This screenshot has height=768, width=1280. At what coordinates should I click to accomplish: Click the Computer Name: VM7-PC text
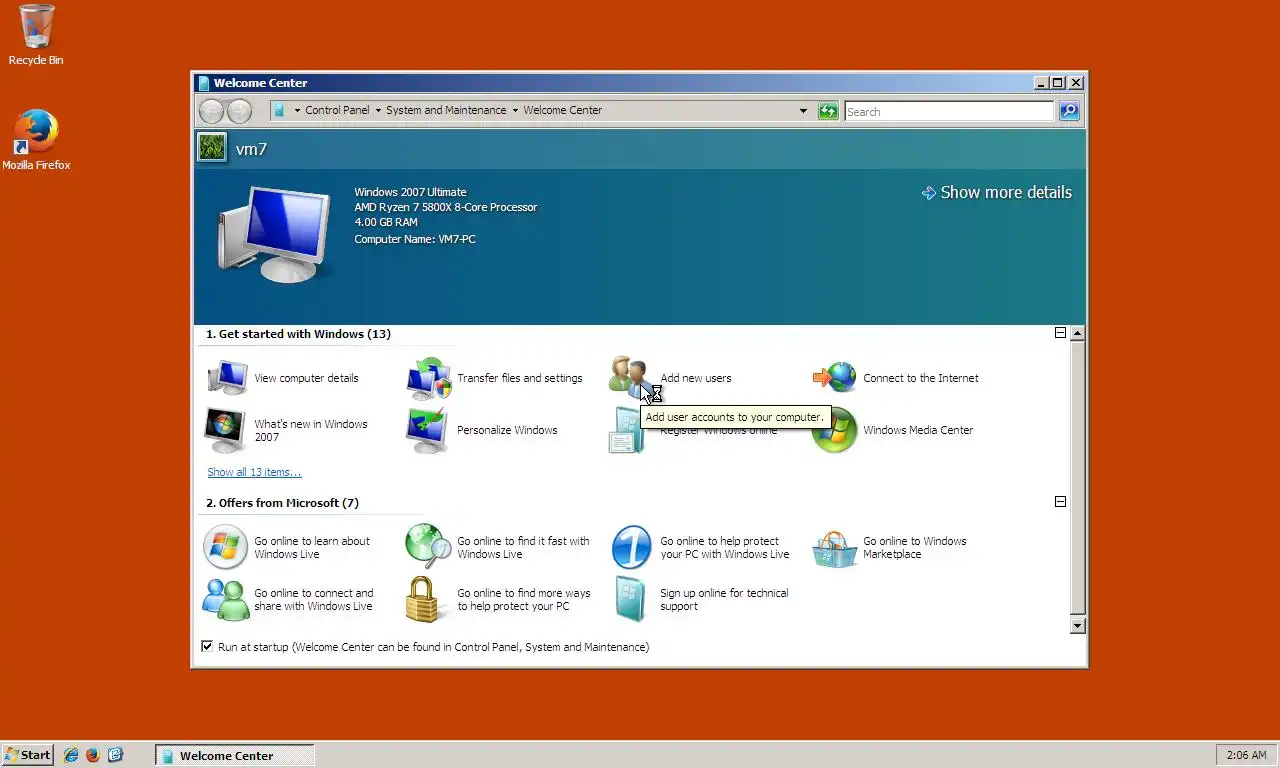click(x=415, y=239)
